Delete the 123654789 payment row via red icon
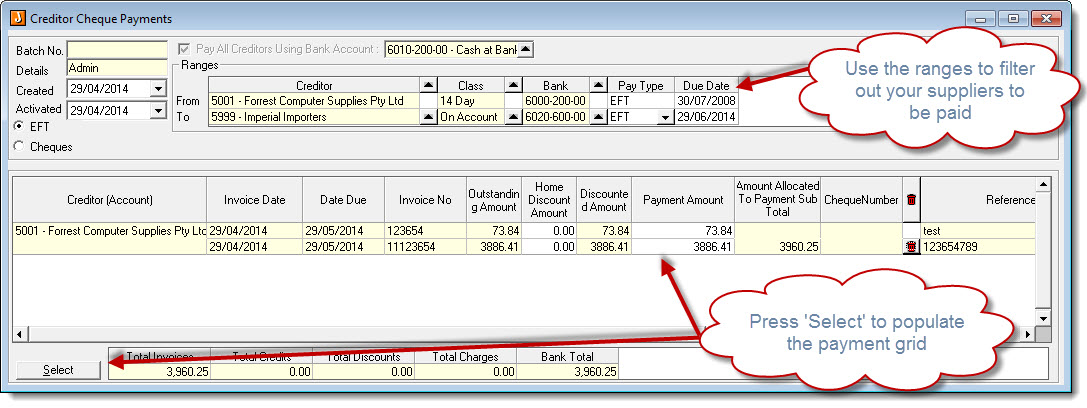The width and height of the screenshot is (1087, 408). tap(911, 247)
